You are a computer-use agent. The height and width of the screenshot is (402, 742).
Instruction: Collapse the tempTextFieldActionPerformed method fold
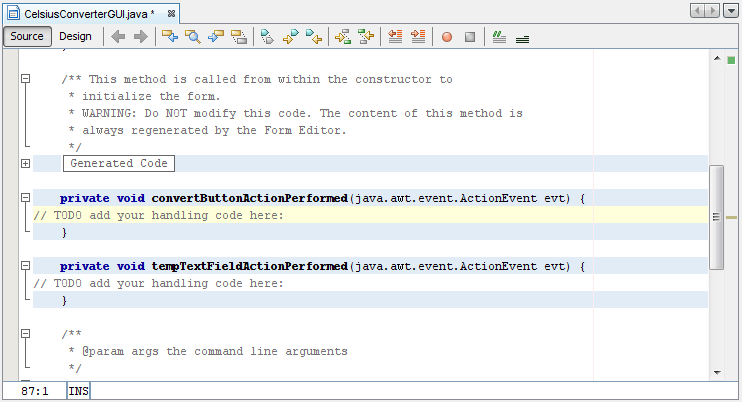pos(25,267)
